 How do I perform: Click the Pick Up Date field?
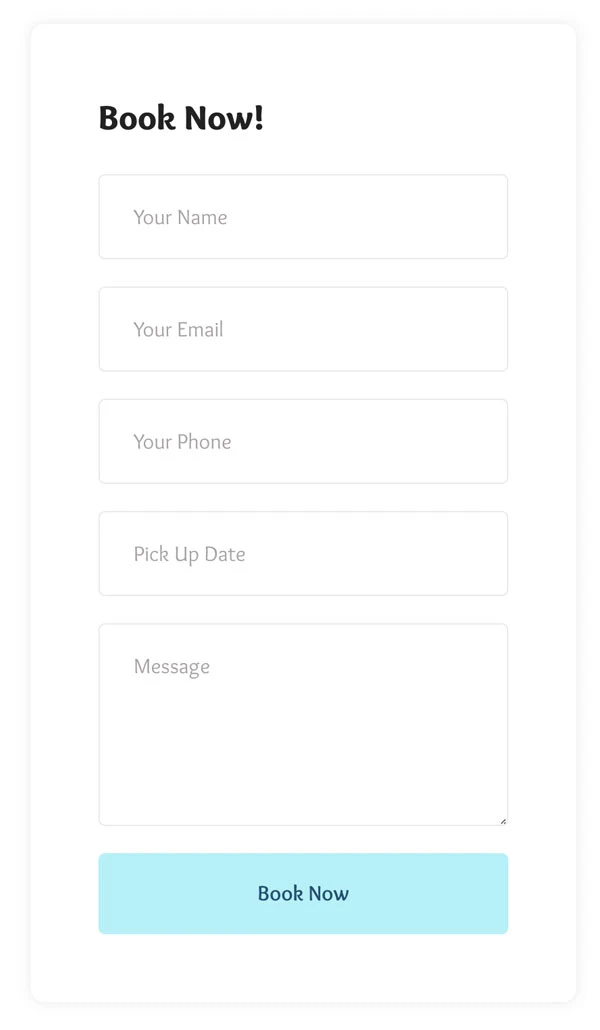click(x=302, y=553)
